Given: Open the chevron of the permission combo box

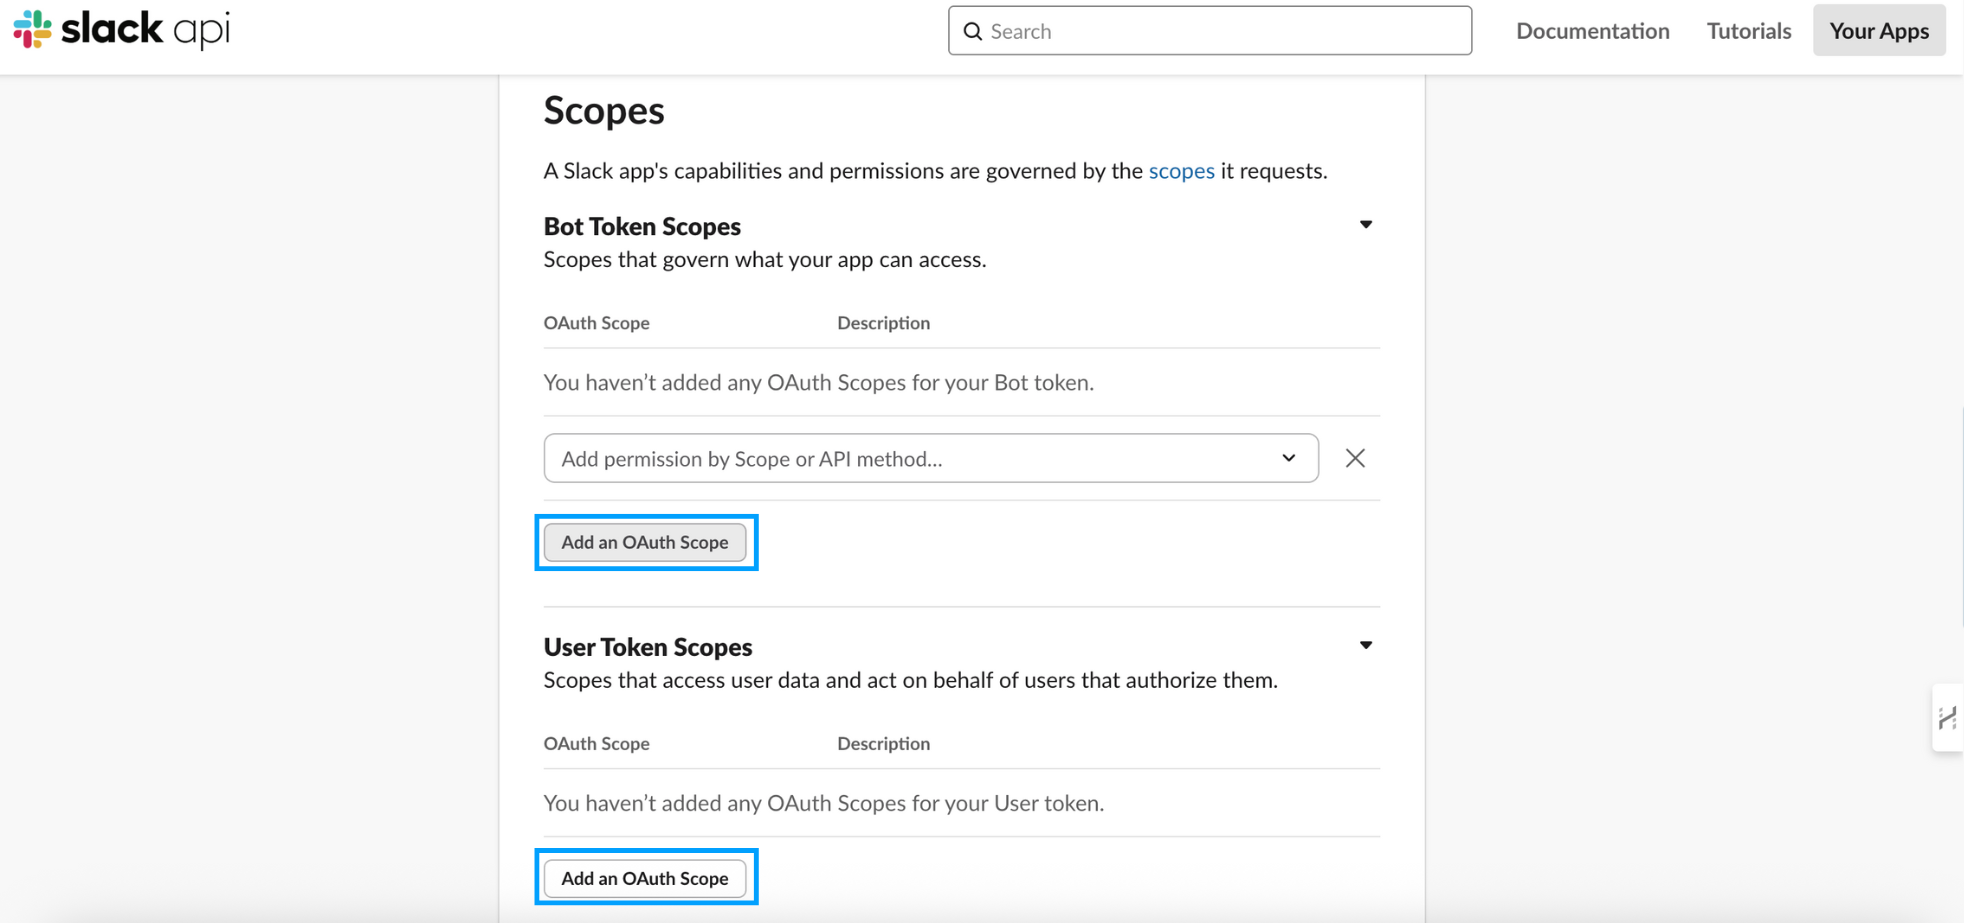Looking at the screenshot, I should [x=1288, y=458].
